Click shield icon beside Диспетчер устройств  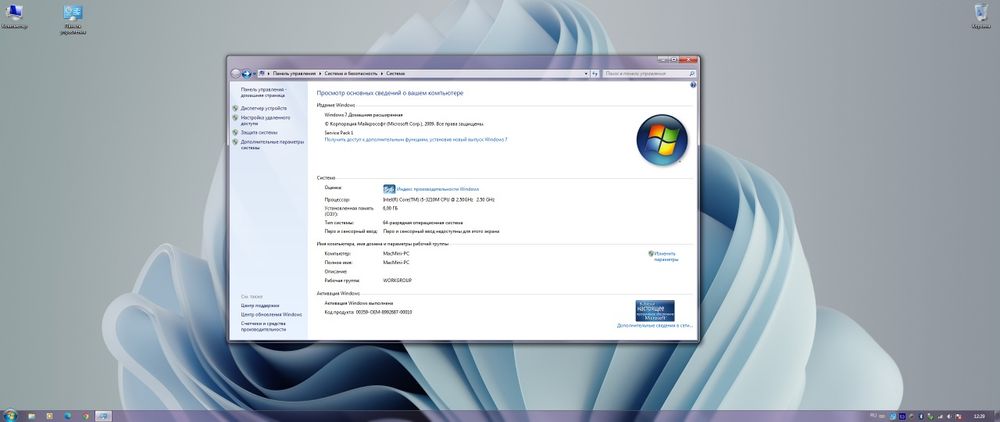pyautogui.click(x=235, y=108)
